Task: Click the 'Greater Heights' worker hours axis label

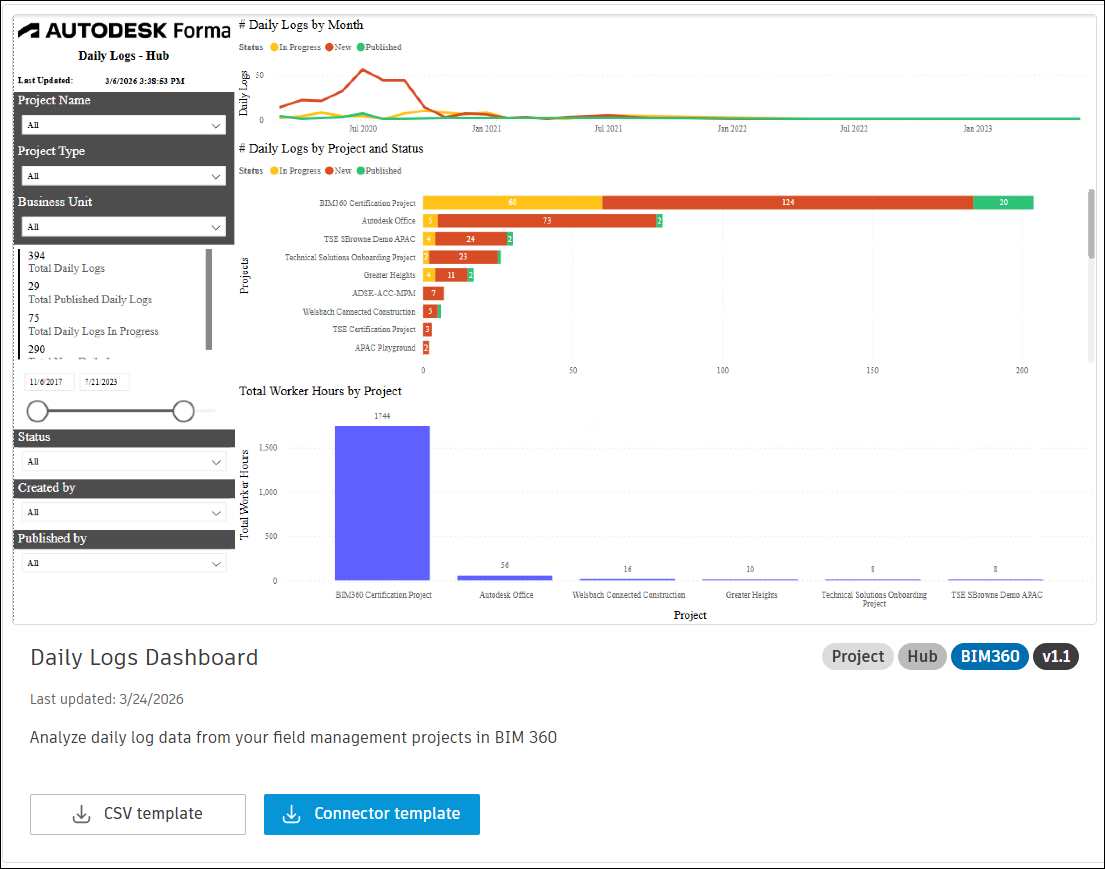Action: (x=751, y=595)
